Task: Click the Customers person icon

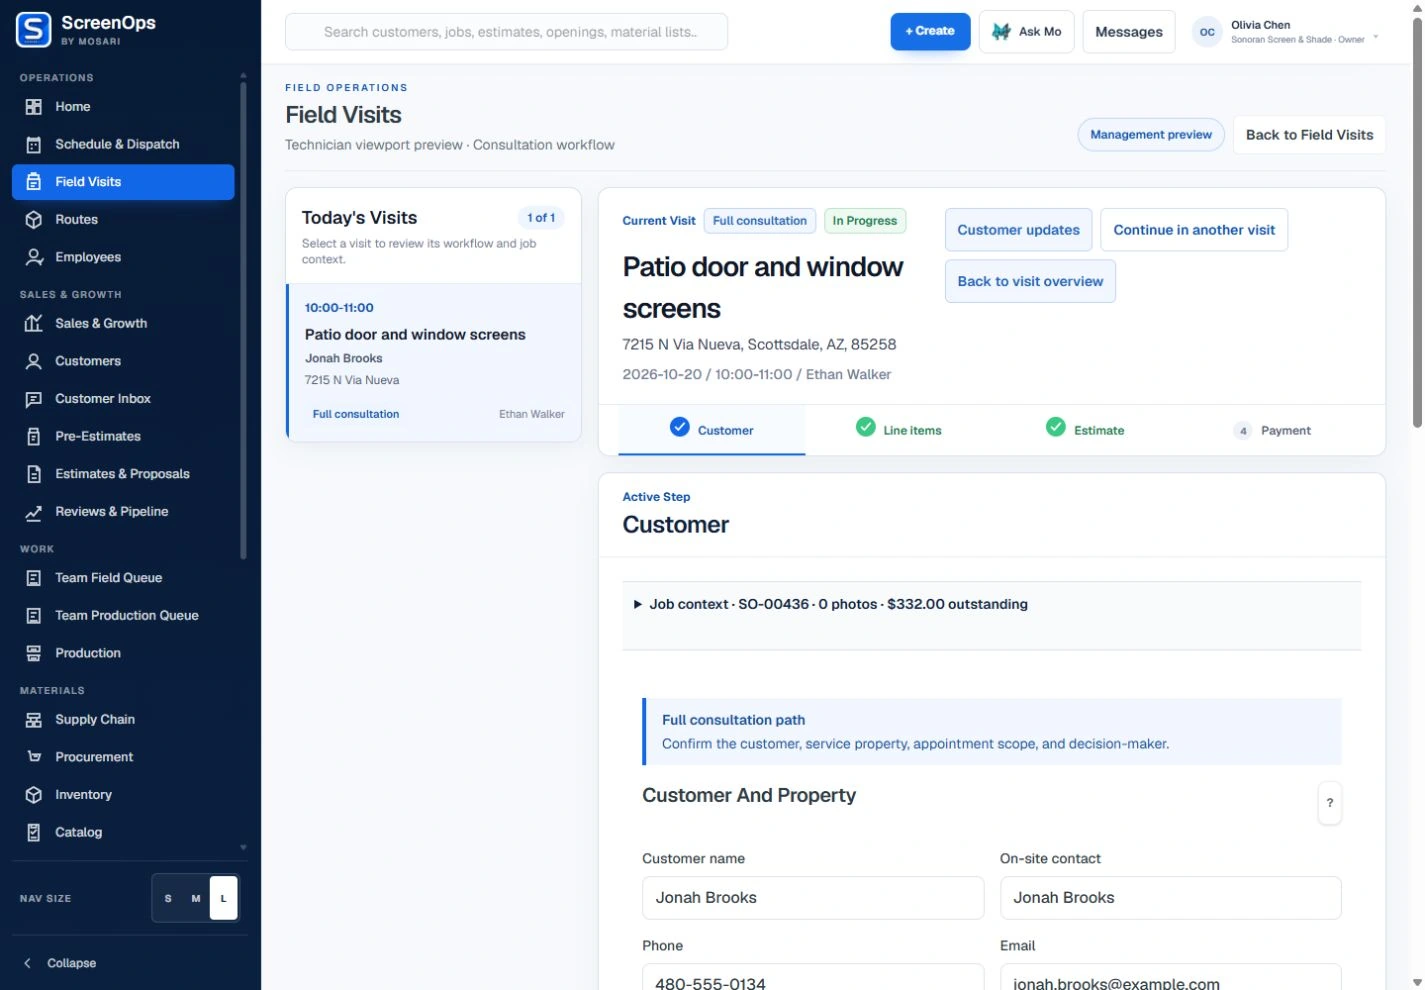Action: coord(34,361)
